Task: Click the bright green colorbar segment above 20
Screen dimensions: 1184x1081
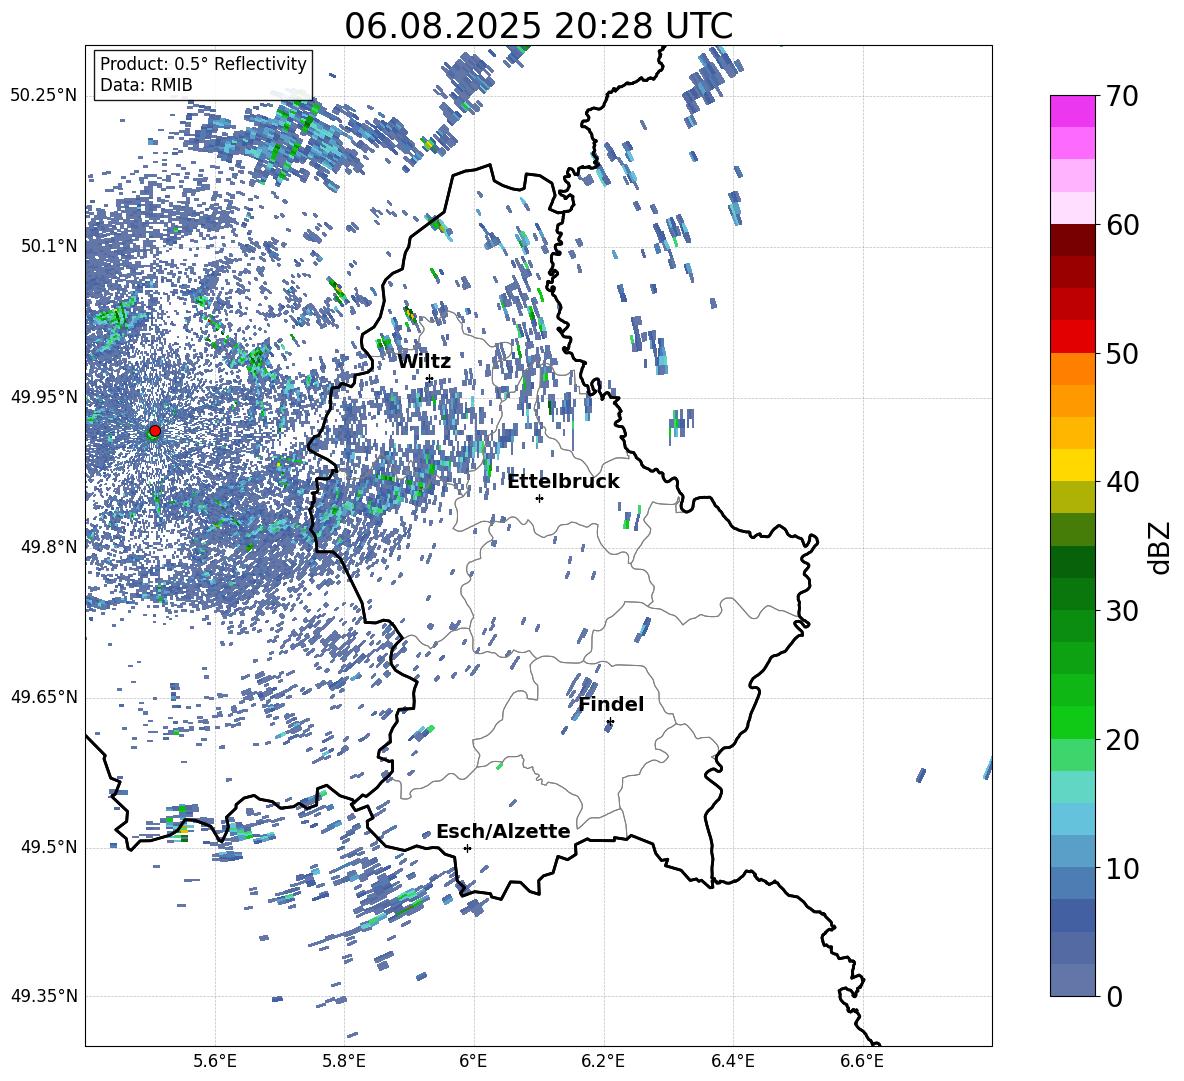Action: click(1072, 722)
